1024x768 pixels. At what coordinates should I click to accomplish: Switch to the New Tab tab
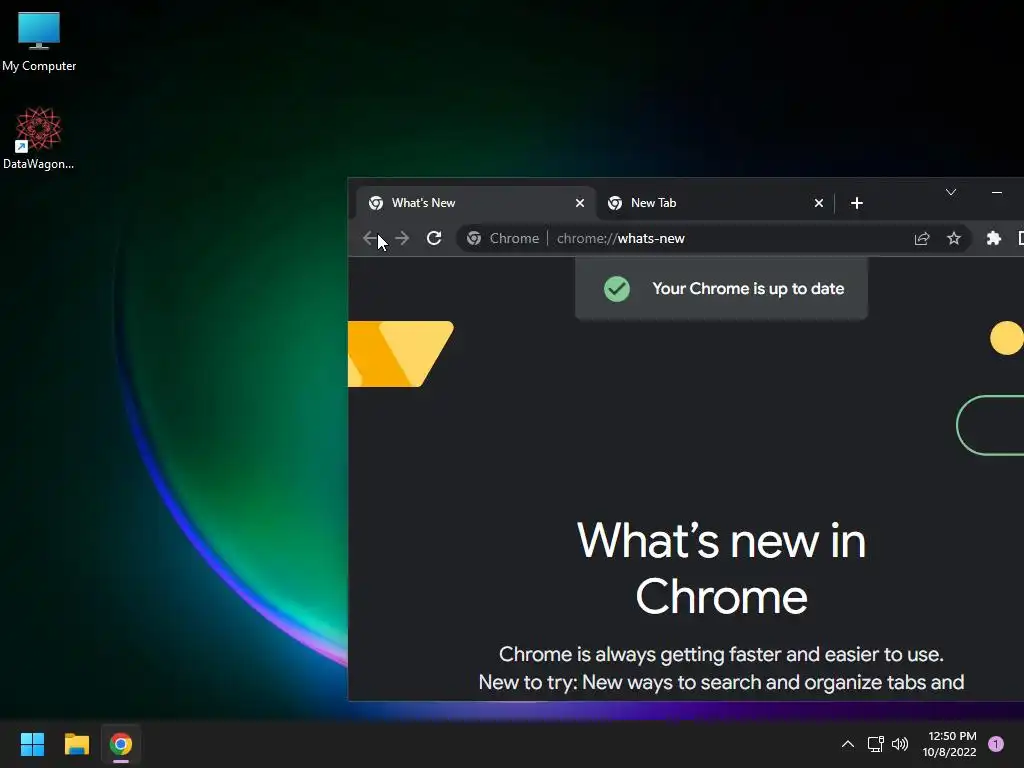714,203
